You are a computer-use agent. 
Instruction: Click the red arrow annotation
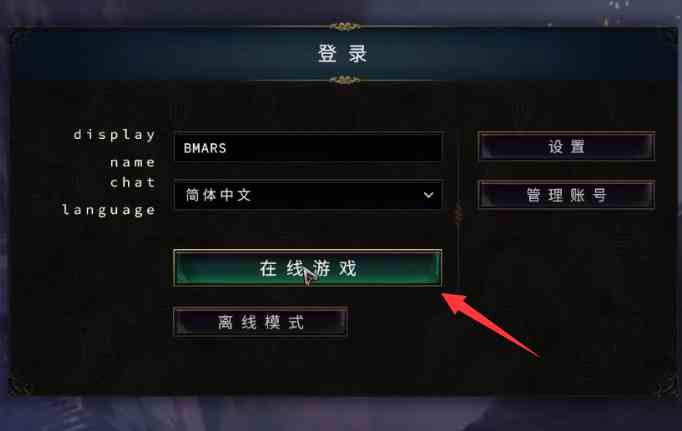point(490,324)
